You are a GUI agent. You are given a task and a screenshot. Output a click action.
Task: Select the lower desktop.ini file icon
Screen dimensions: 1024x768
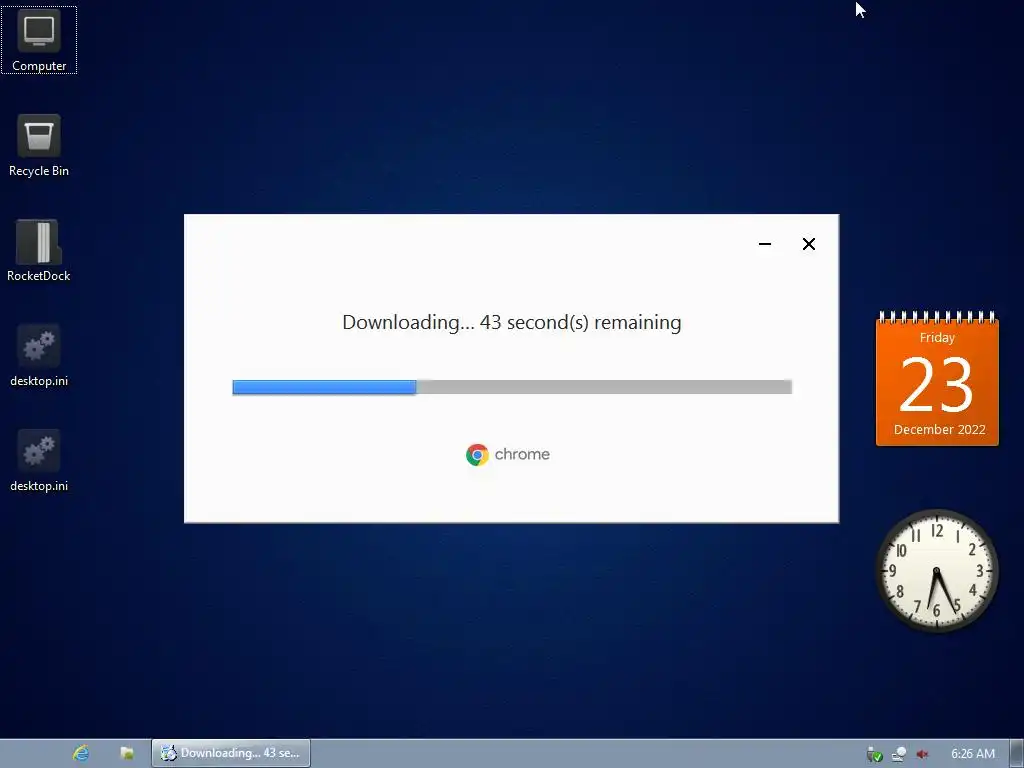click(39, 460)
